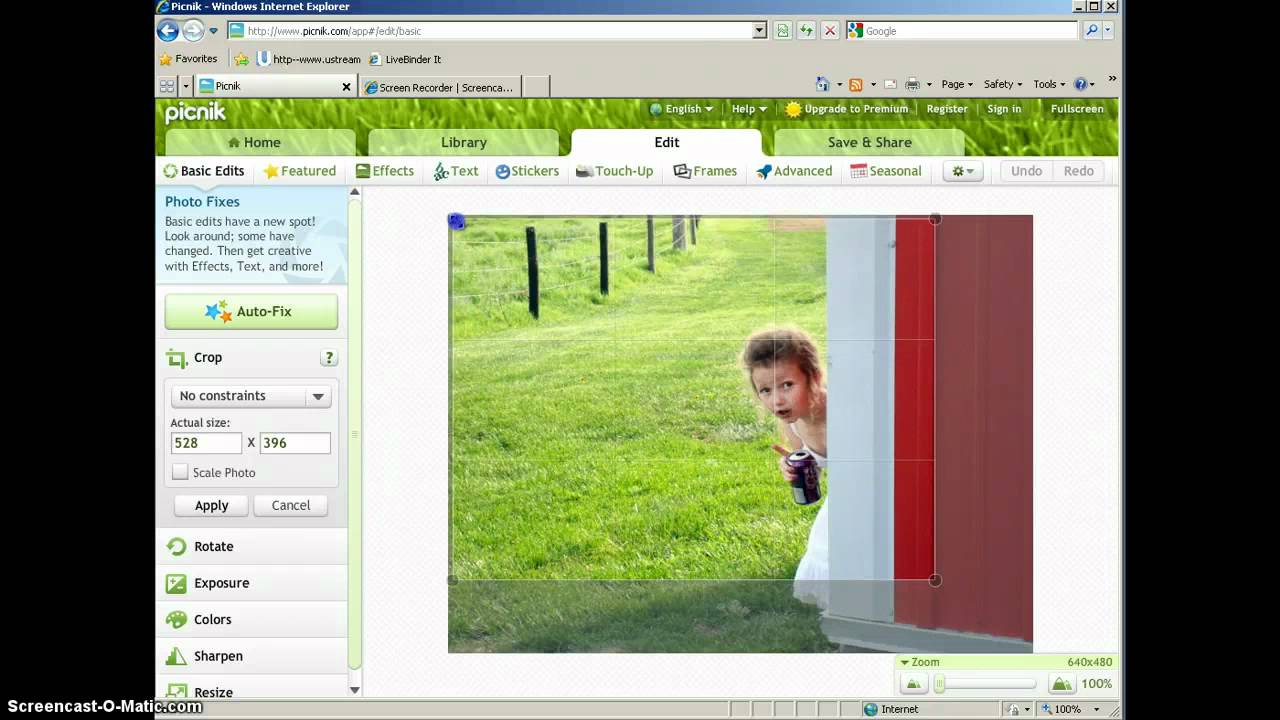The image size is (1280, 720).
Task: Open the Picnik Help dropdown
Action: (x=749, y=109)
